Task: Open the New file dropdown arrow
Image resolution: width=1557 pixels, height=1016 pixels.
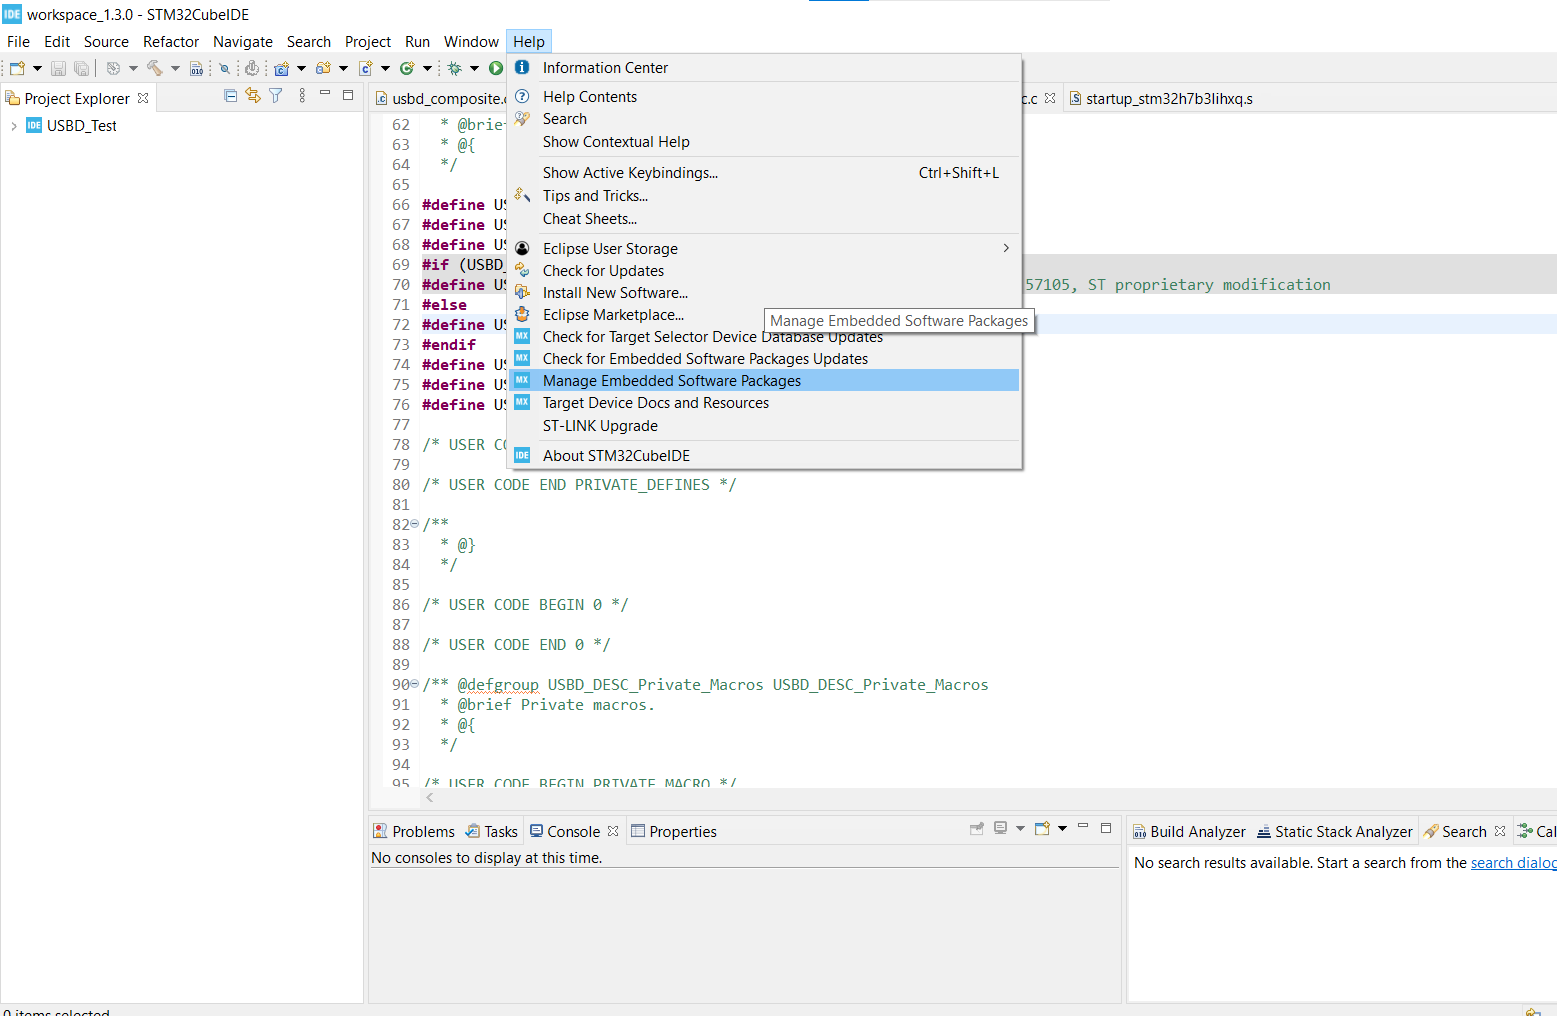Action: click(x=38, y=68)
